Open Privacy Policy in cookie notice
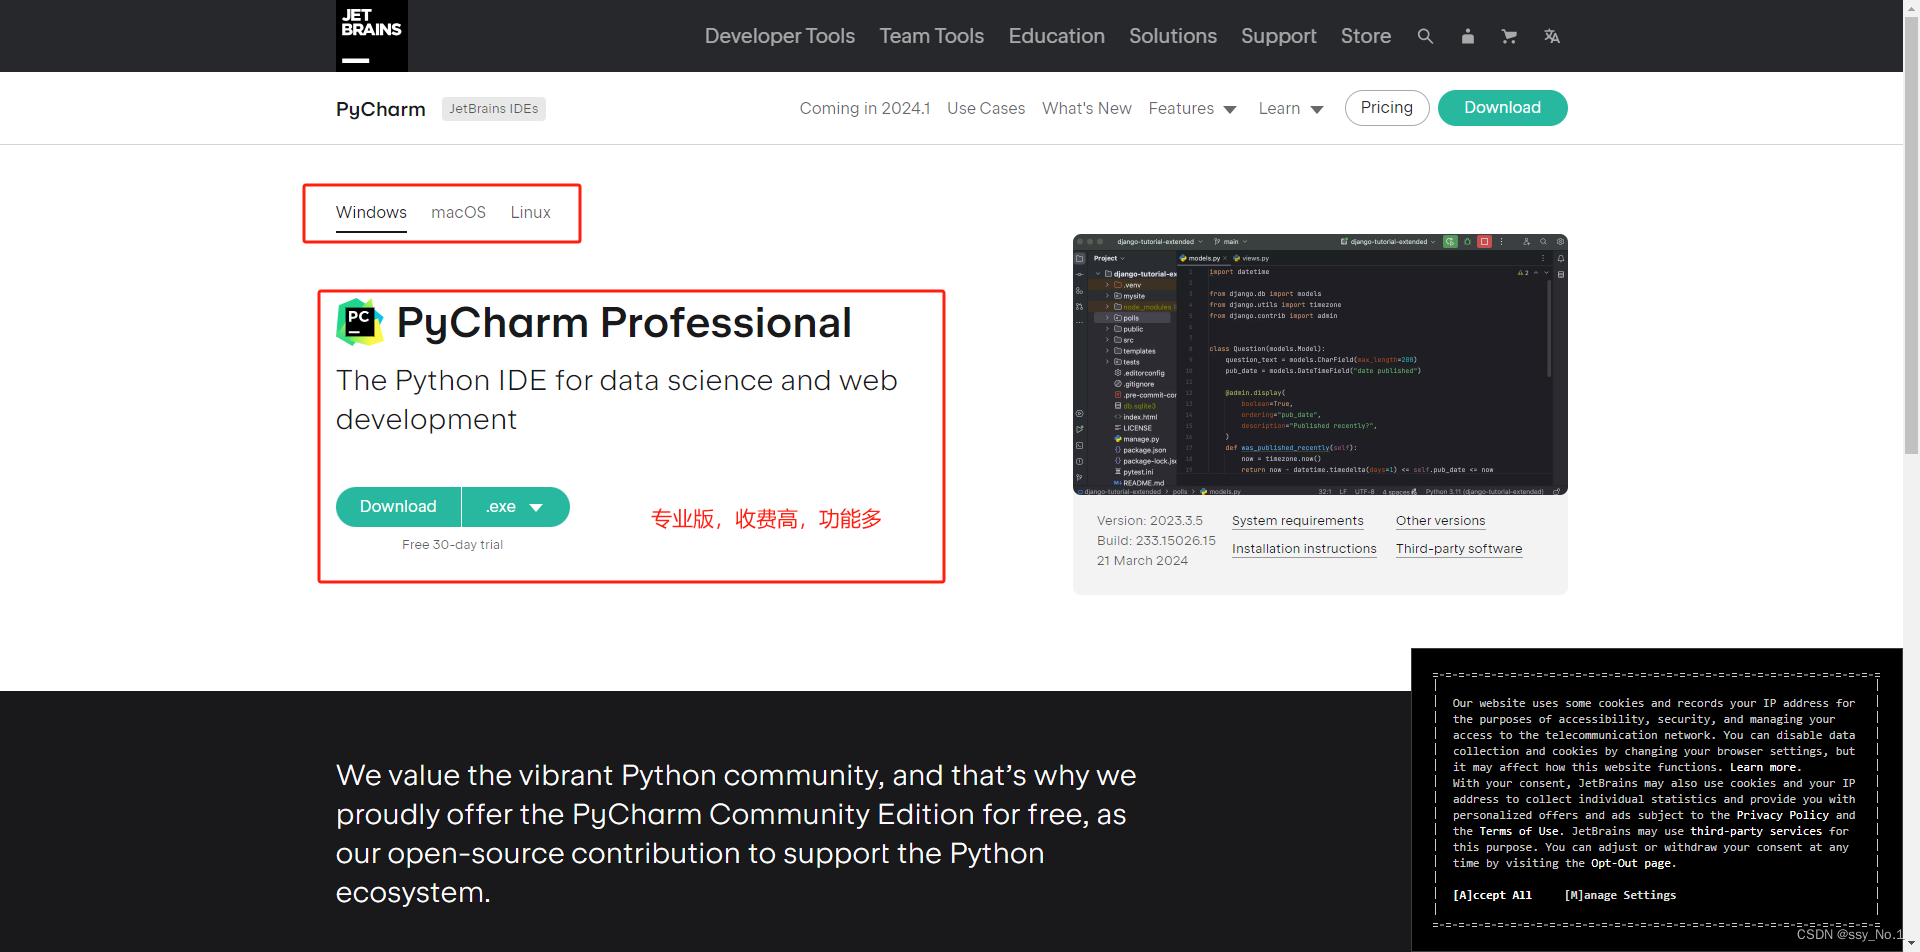Screen dimensions: 1920x952 click(1782, 815)
